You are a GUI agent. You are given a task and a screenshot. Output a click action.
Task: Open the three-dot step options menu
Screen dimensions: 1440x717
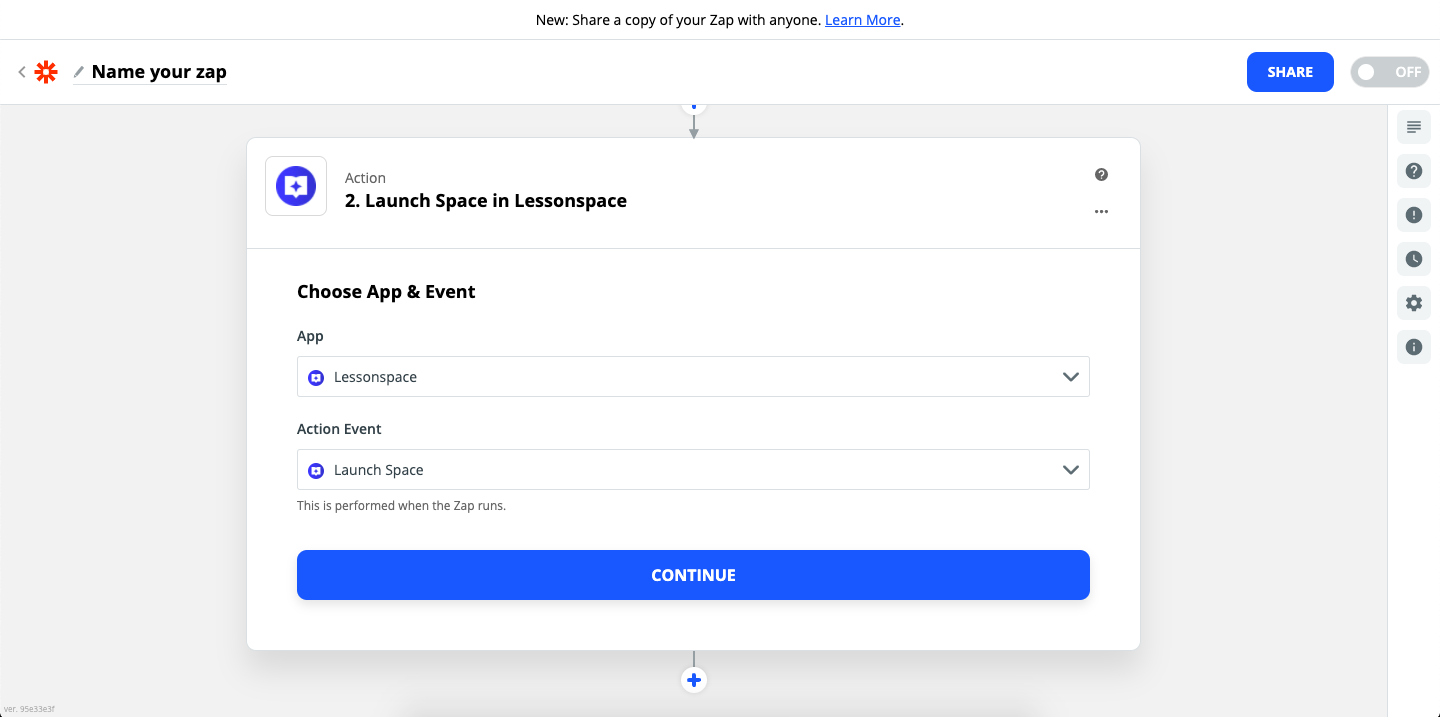pyautogui.click(x=1101, y=212)
